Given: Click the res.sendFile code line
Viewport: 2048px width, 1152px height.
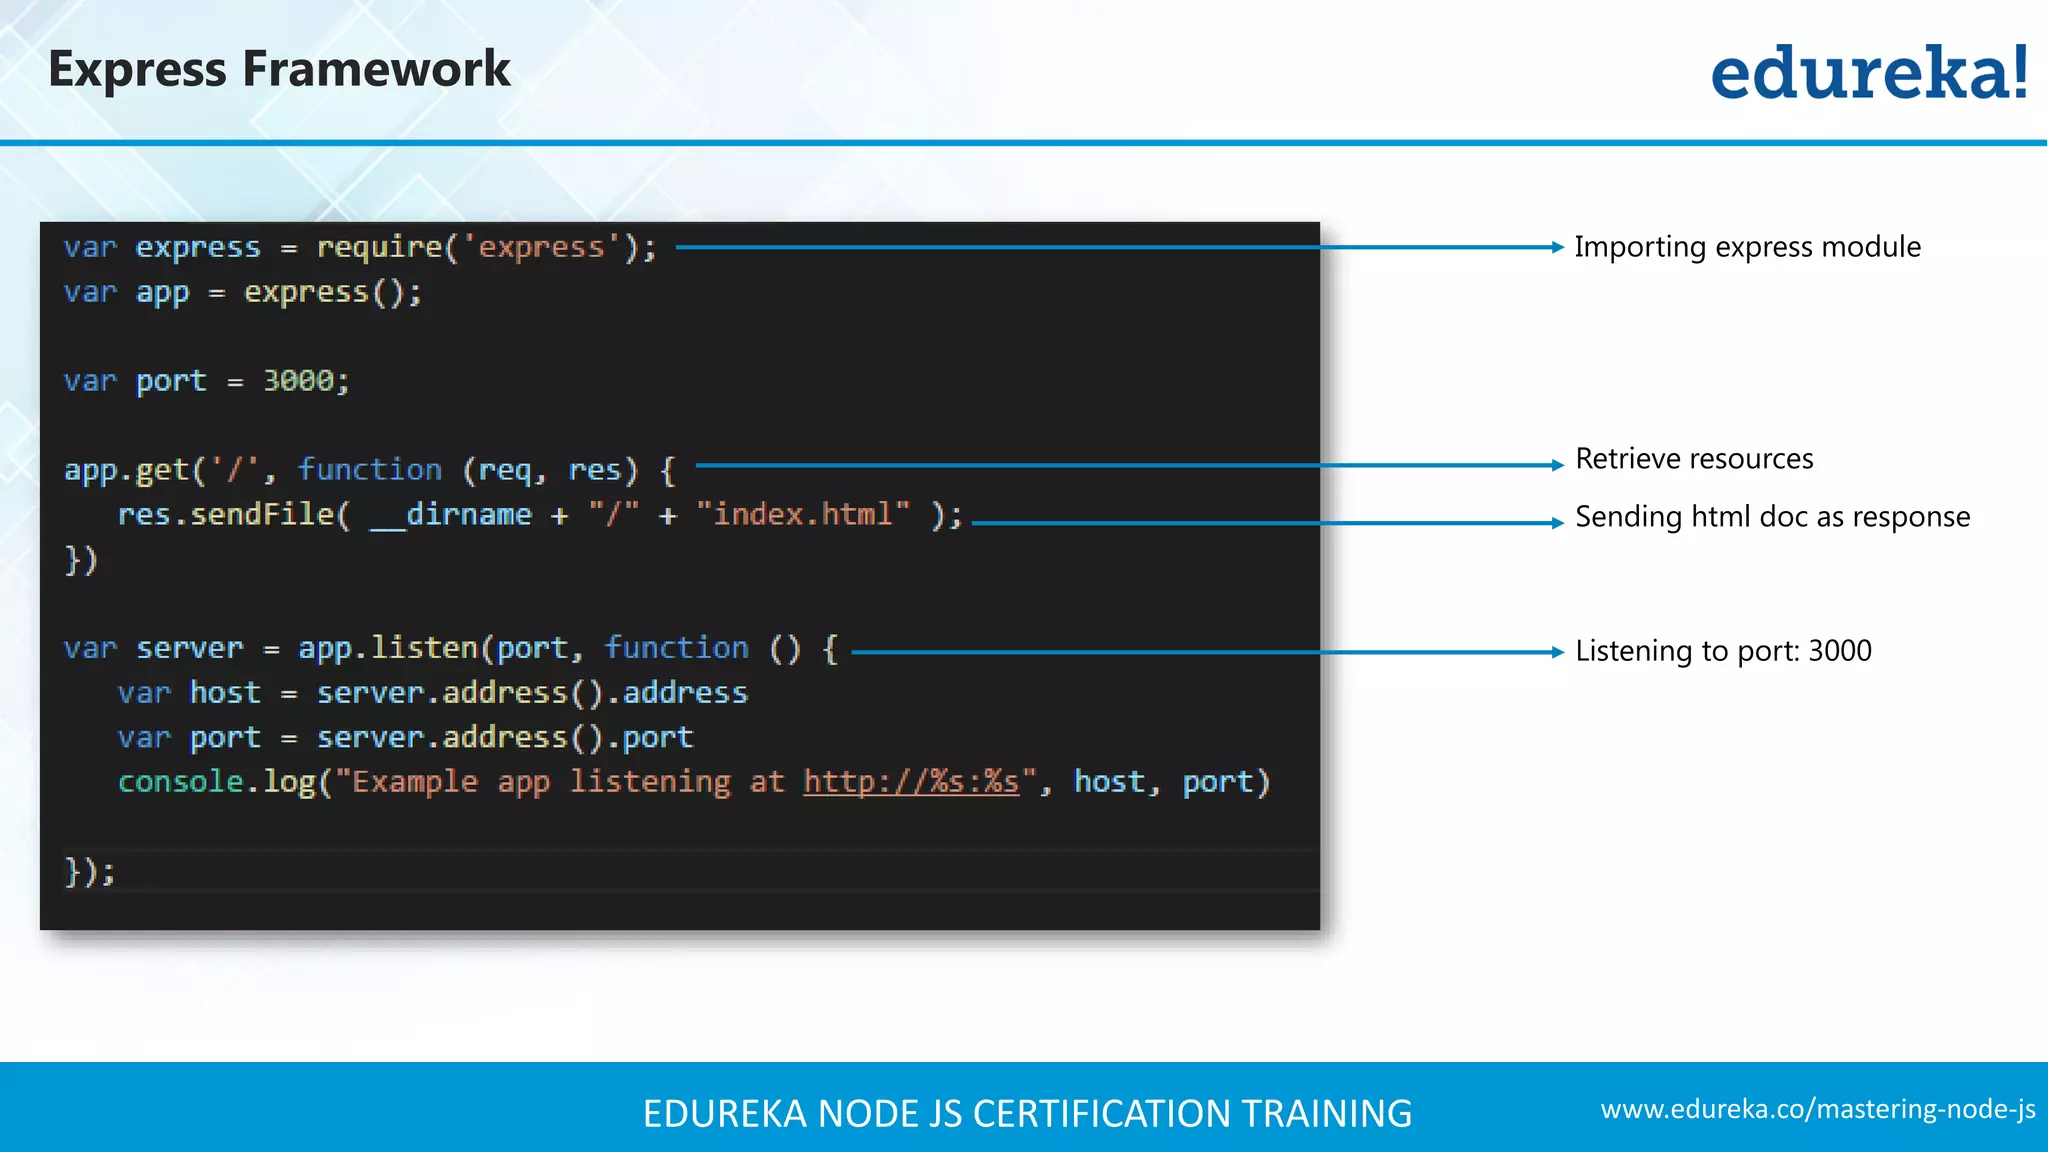Looking at the screenshot, I should 540,515.
